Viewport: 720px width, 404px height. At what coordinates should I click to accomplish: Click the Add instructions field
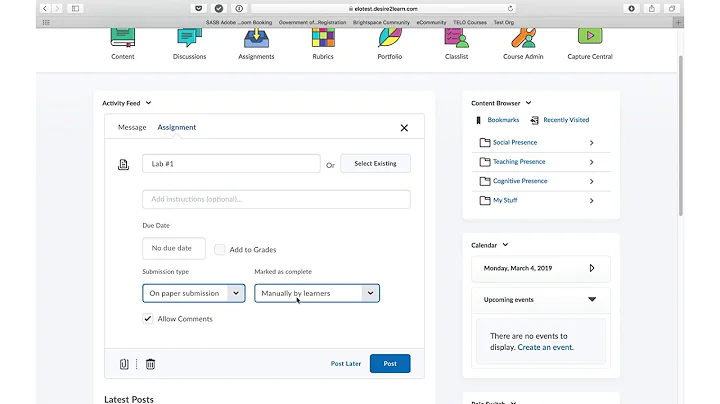(x=276, y=199)
